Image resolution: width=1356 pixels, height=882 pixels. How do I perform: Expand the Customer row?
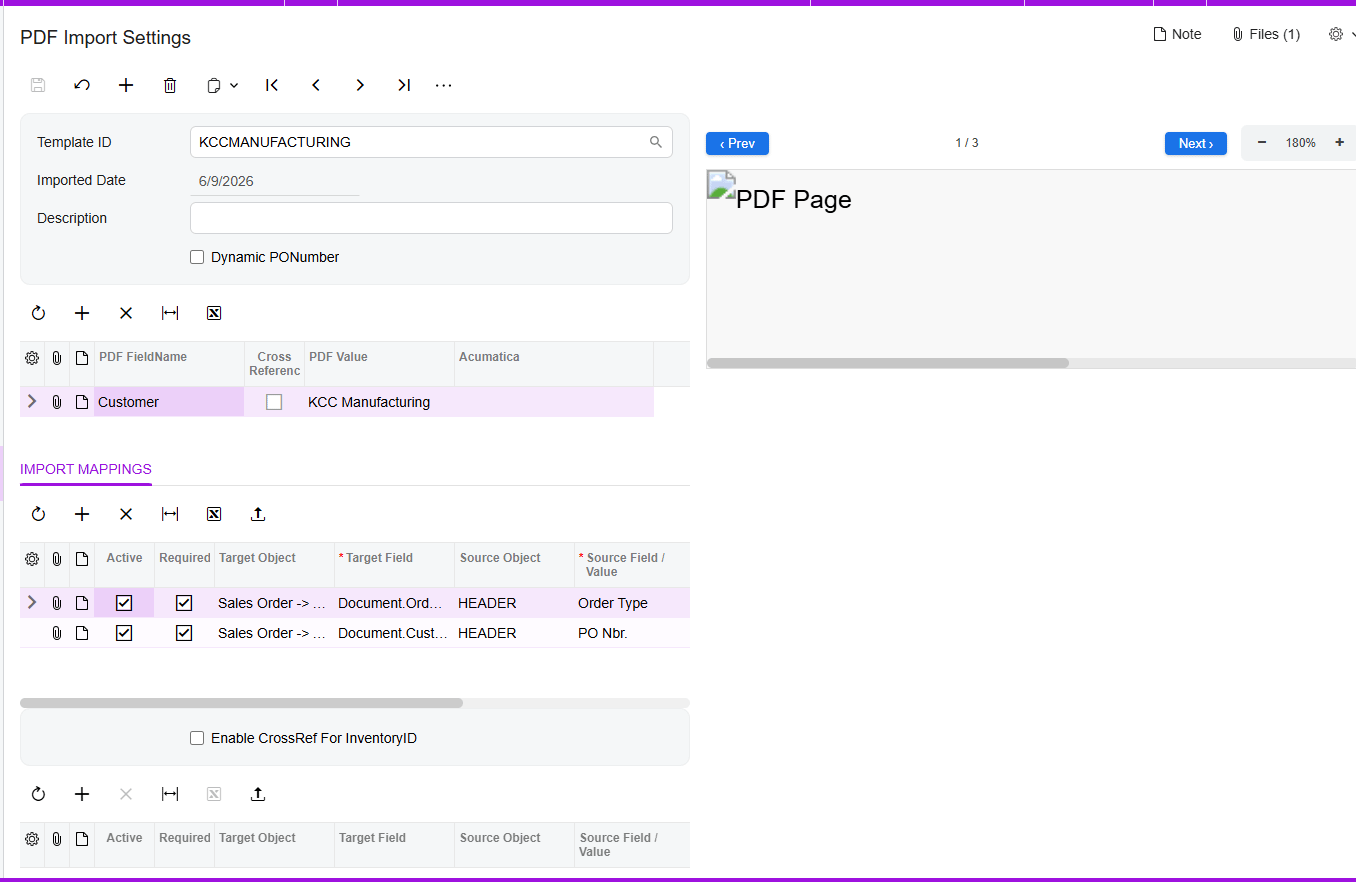[x=32, y=401]
